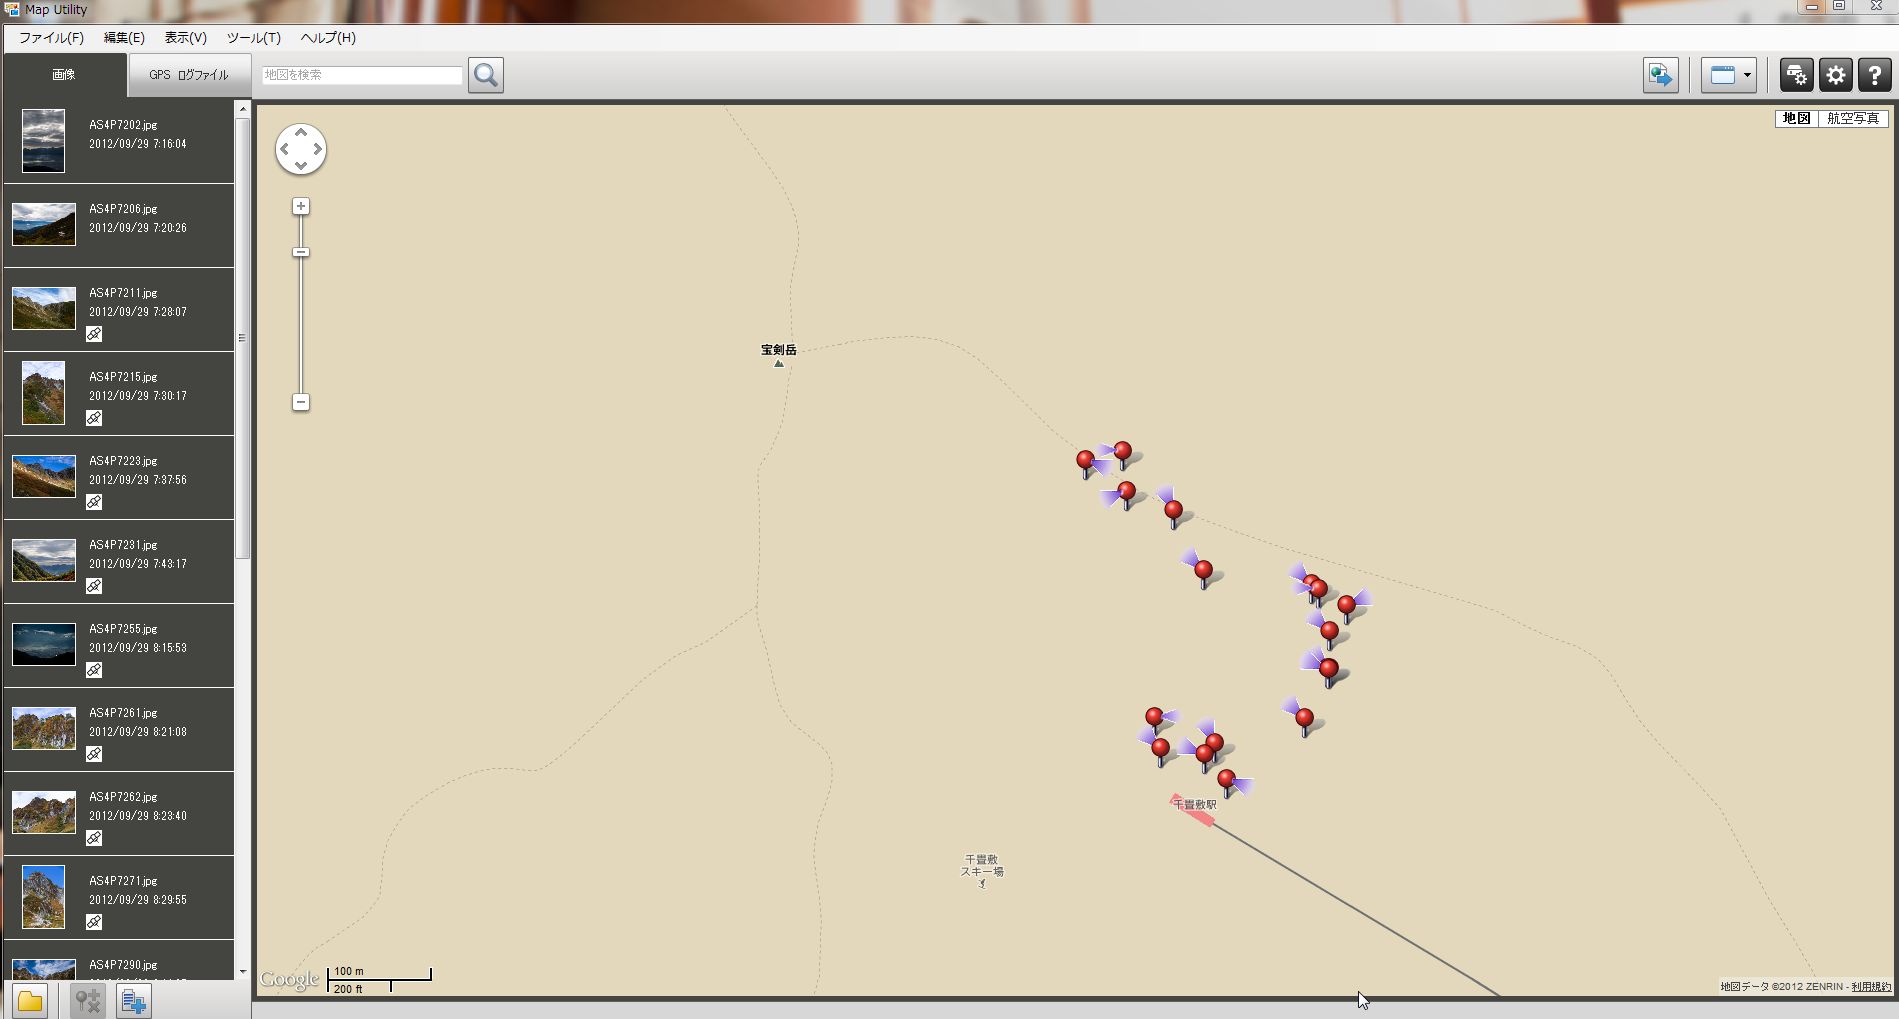Click the export to Google Earth icon

tap(1661, 75)
